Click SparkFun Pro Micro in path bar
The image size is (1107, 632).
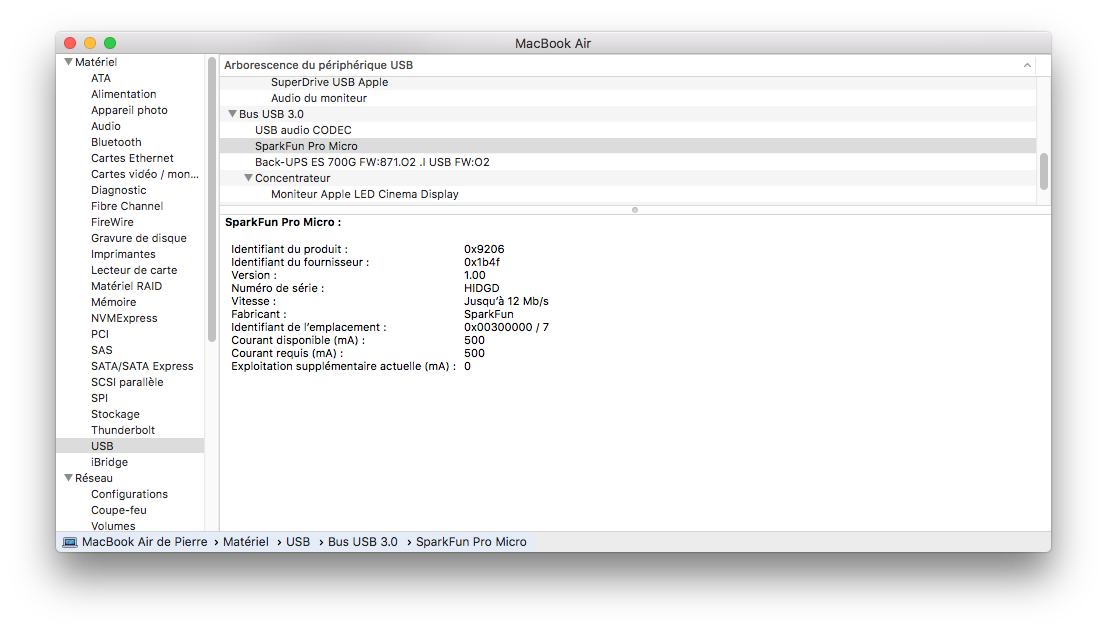(x=471, y=542)
